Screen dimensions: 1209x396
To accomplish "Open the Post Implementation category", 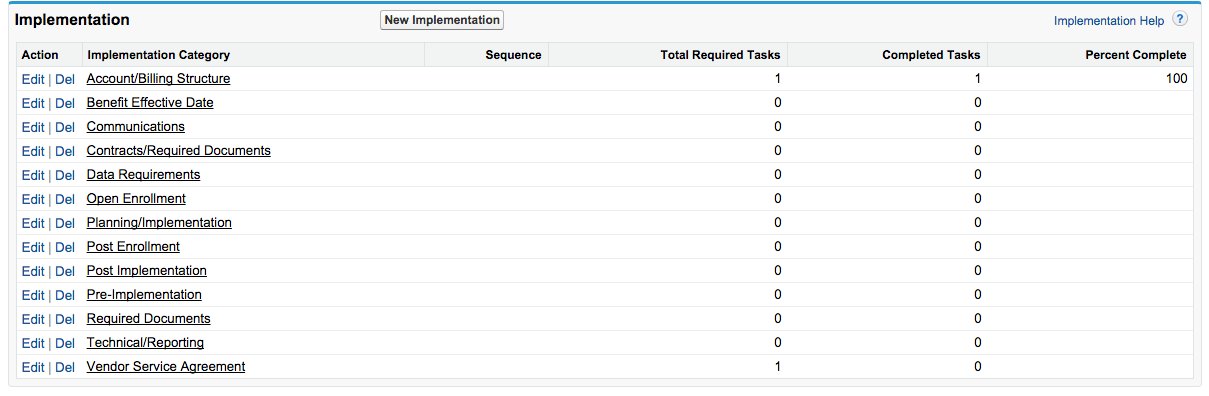I will [147, 271].
